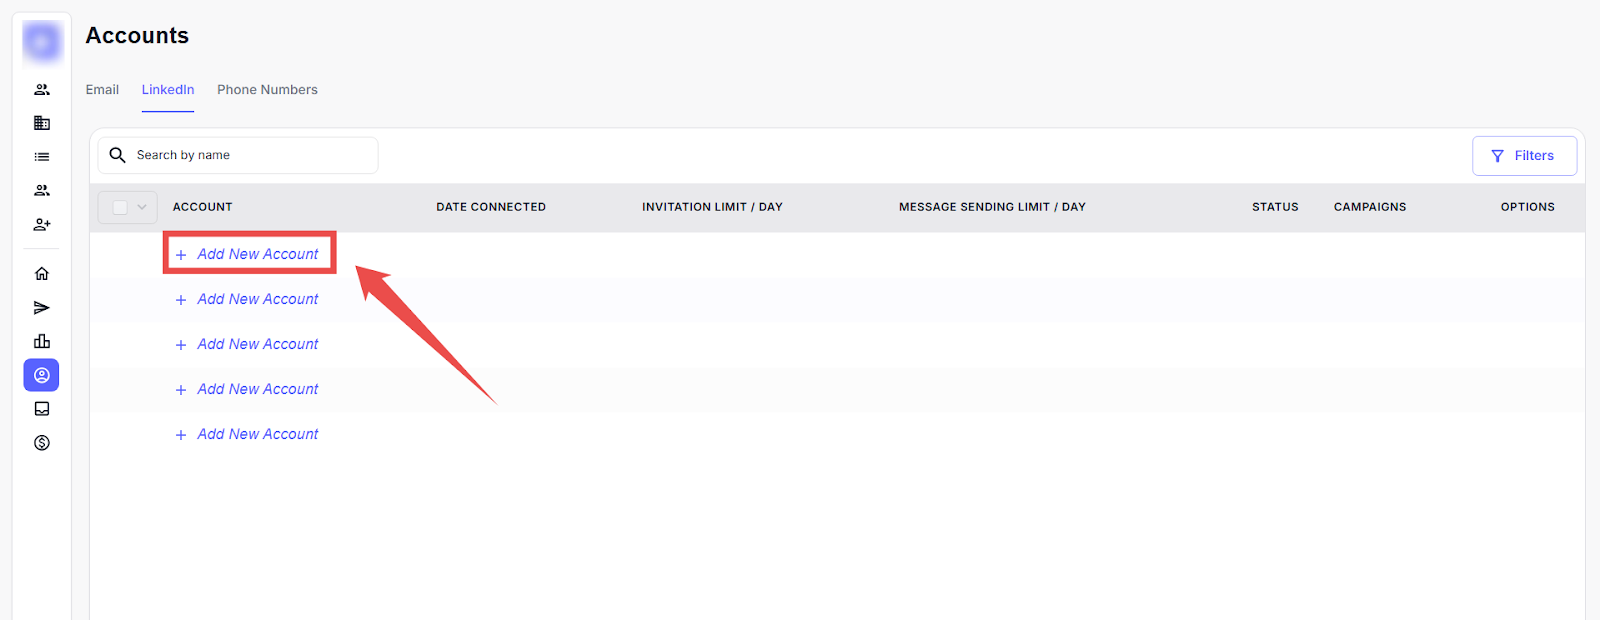
Task: Click the add person icon in sidebar
Action: point(42,225)
